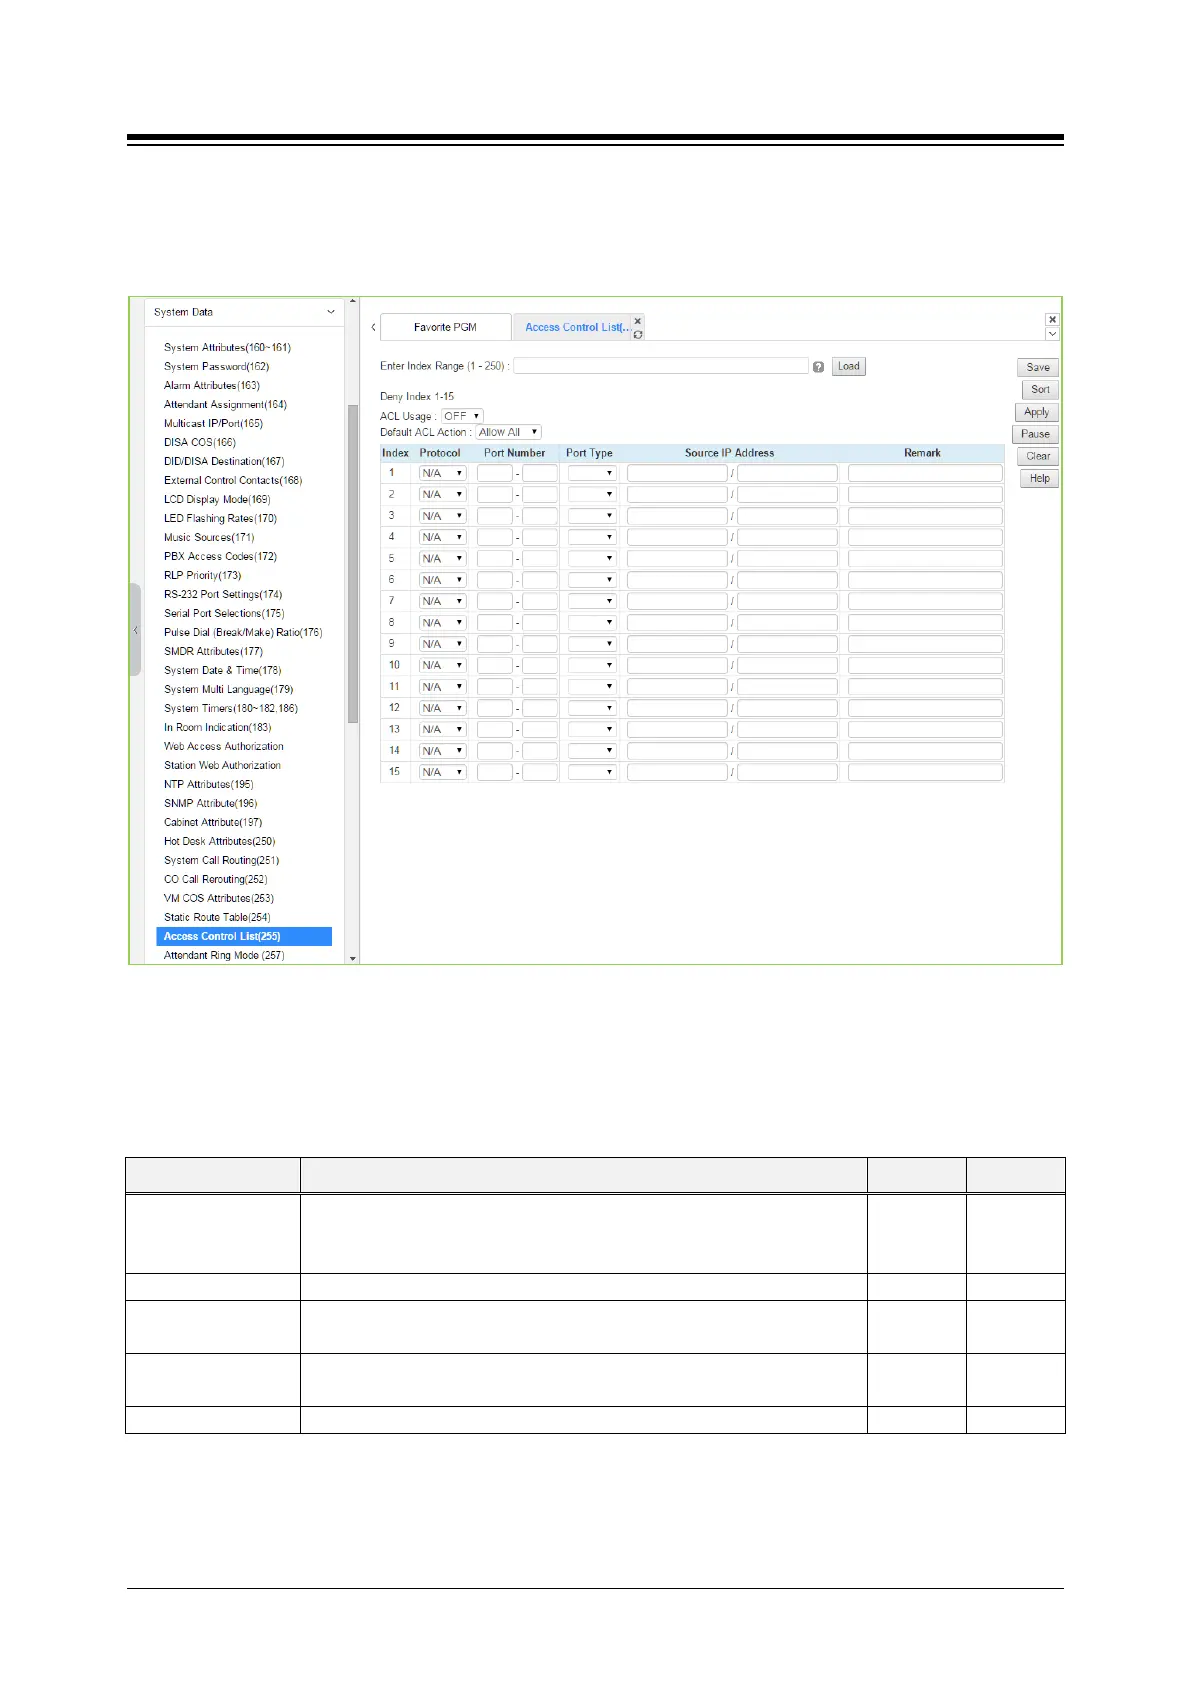Open RS-232 Port Settings(174) menu item
The width and height of the screenshot is (1191, 1684).
pyautogui.click(x=223, y=594)
